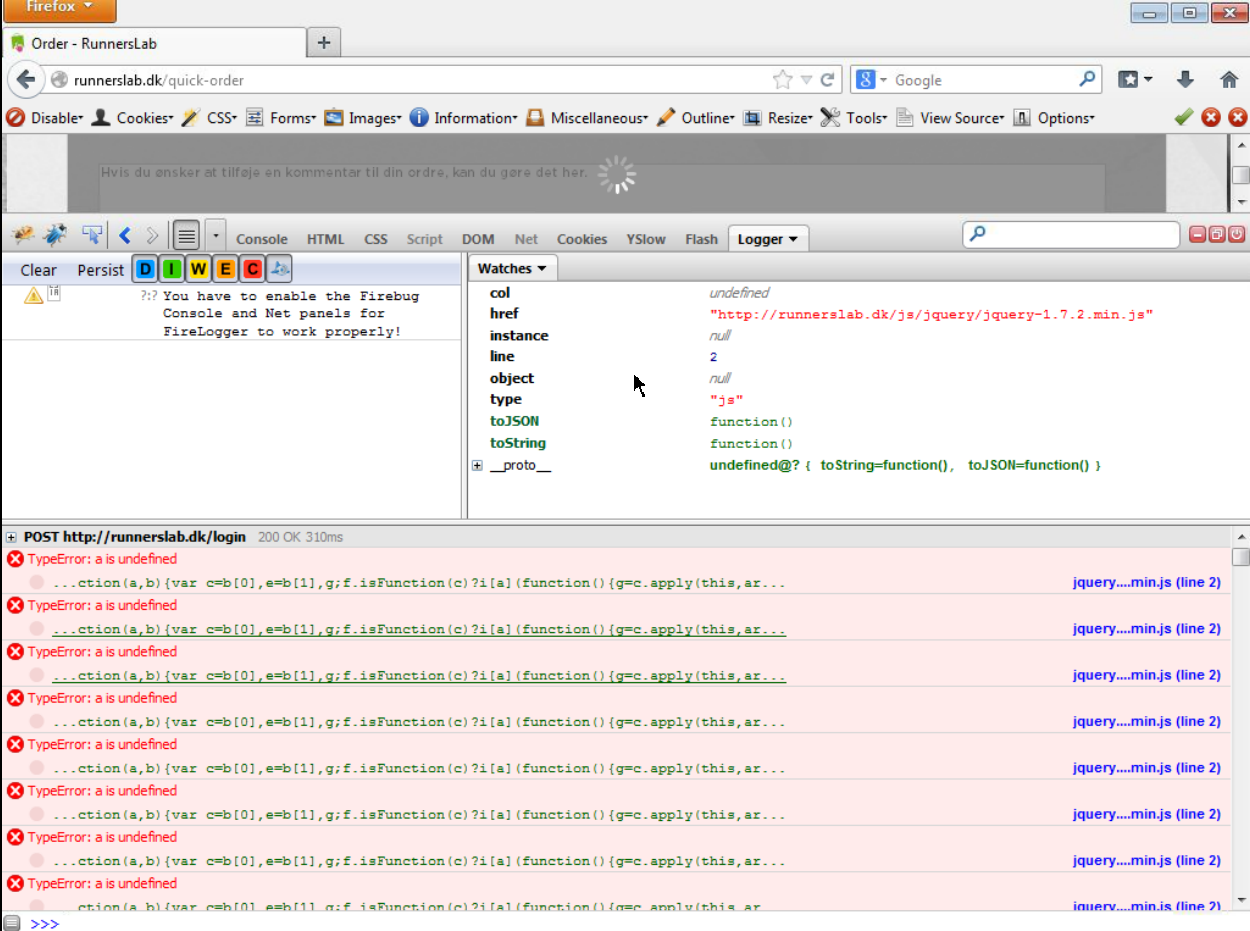Click the Firefox home icon
Image resolution: width=1250 pixels, height=931 pixels.
tap(1229, 80)
